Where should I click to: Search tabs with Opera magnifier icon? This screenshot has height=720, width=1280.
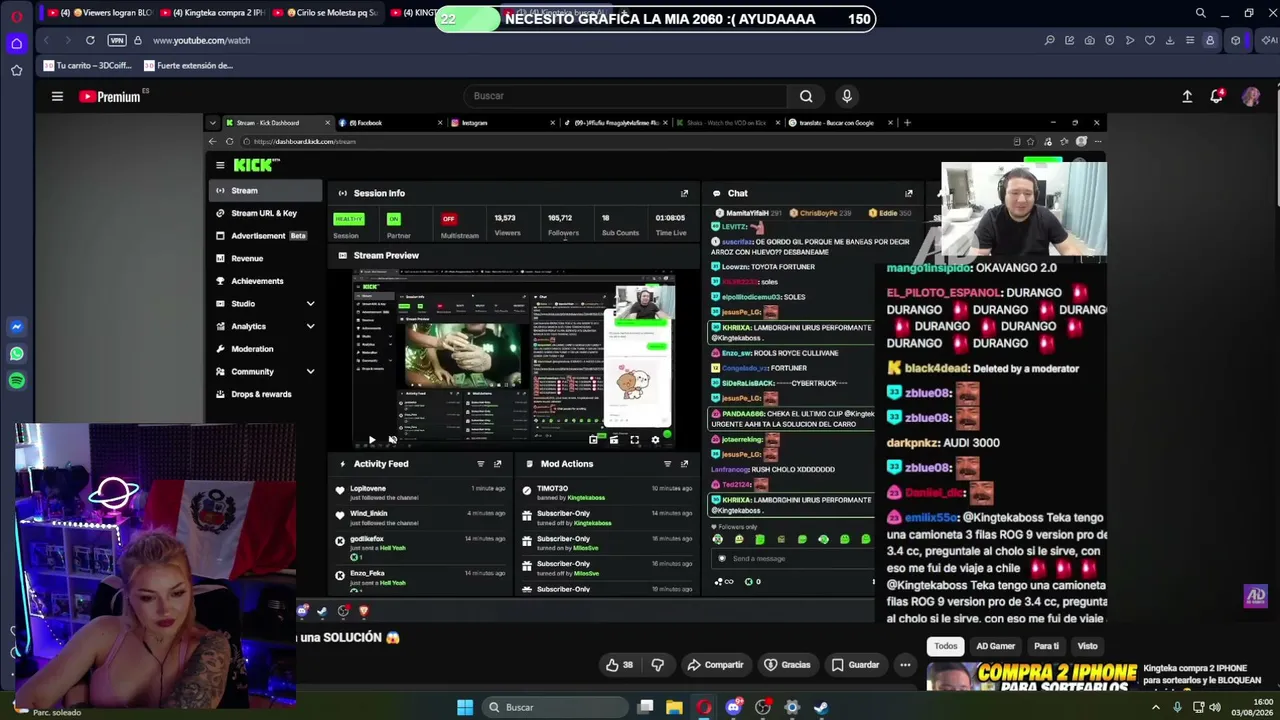[x=1200, y=13]
